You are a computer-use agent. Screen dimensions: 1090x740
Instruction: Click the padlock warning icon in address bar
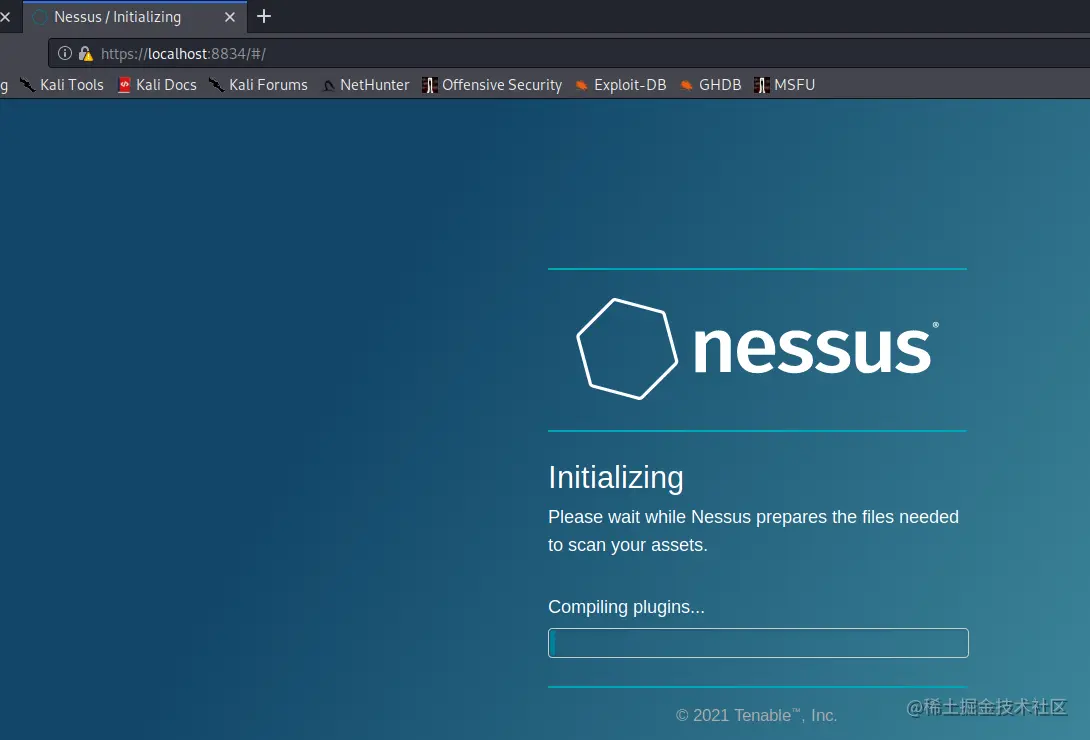(86, 53)
